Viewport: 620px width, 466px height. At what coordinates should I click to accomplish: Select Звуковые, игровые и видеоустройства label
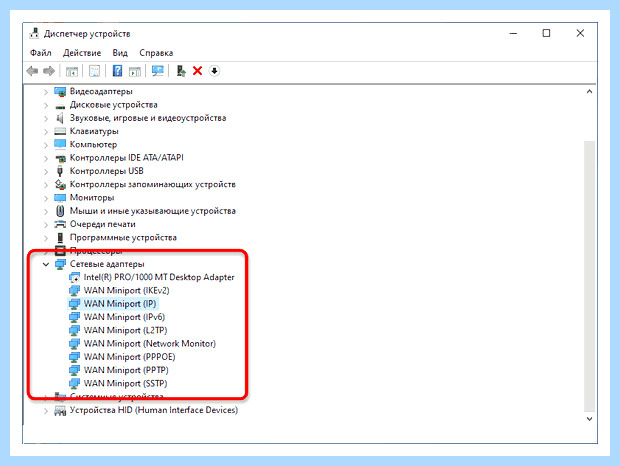click(x=148, y=118)
